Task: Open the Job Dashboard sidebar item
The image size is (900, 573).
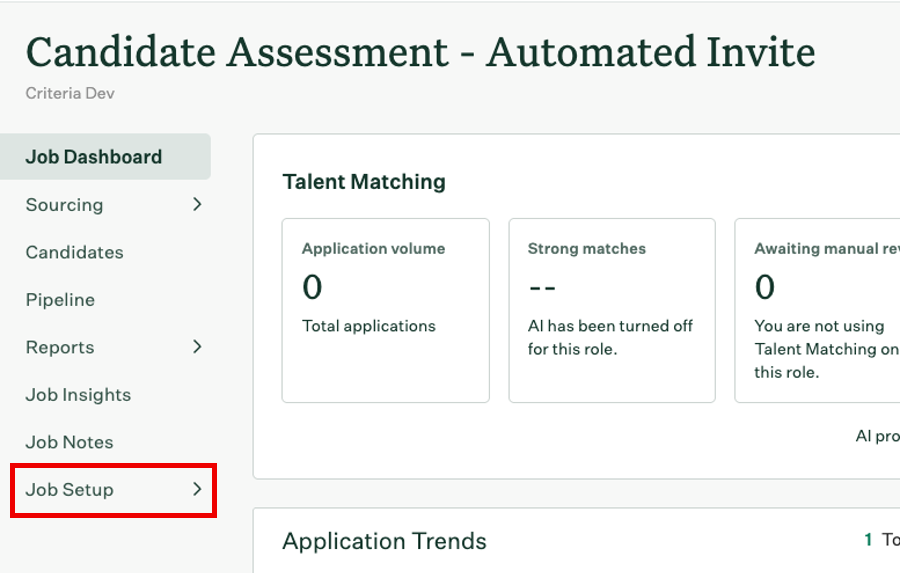Action: [x=94, y=157]
